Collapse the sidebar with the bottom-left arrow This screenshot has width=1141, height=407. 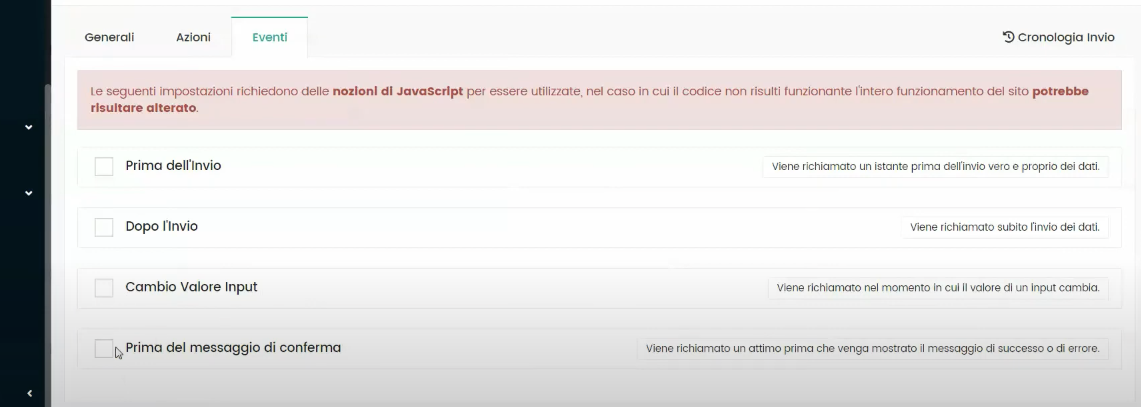pyautogui.click(x=29, y=393)
